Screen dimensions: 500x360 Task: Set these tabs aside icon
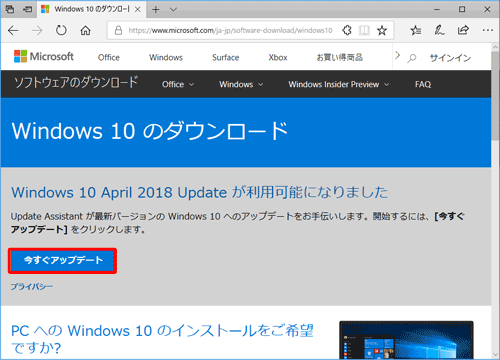pyautogui.click(x=28, y=9)
